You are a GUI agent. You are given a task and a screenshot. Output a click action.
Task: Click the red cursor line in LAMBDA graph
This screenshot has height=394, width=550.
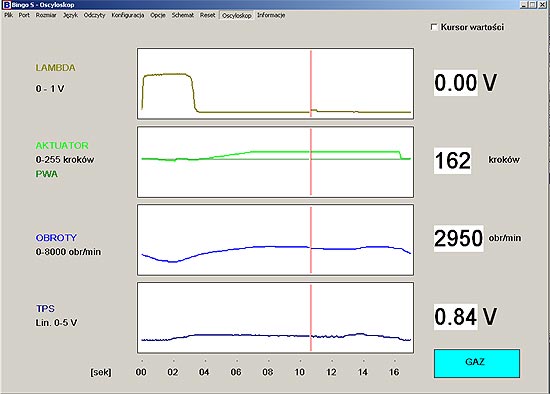point(311,84)
